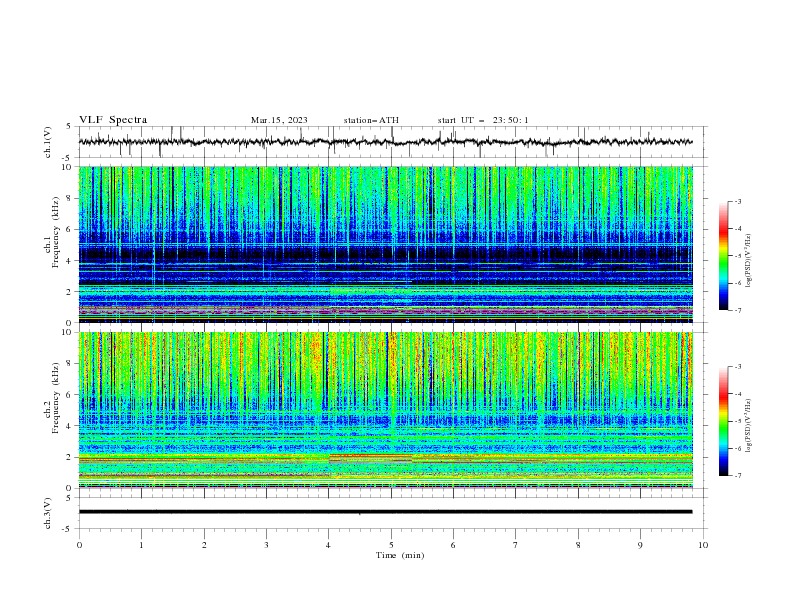Click the 'Time (min)' axis label

tap(400, 555)
